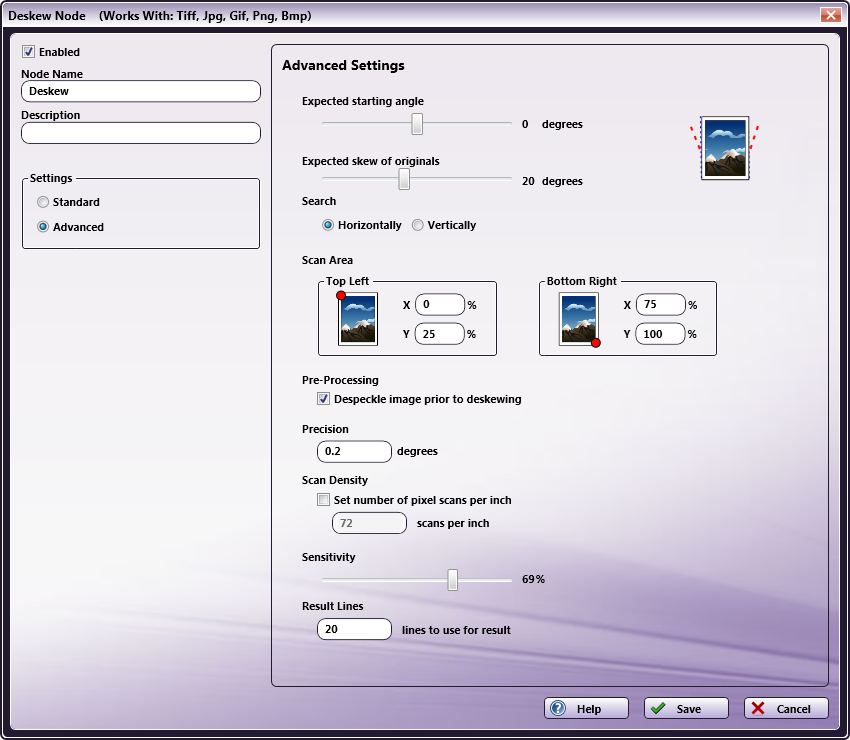Viewport: 850px width, 740px height.
Task: Click 'lines to use for result' text
Action: [456, 630]
